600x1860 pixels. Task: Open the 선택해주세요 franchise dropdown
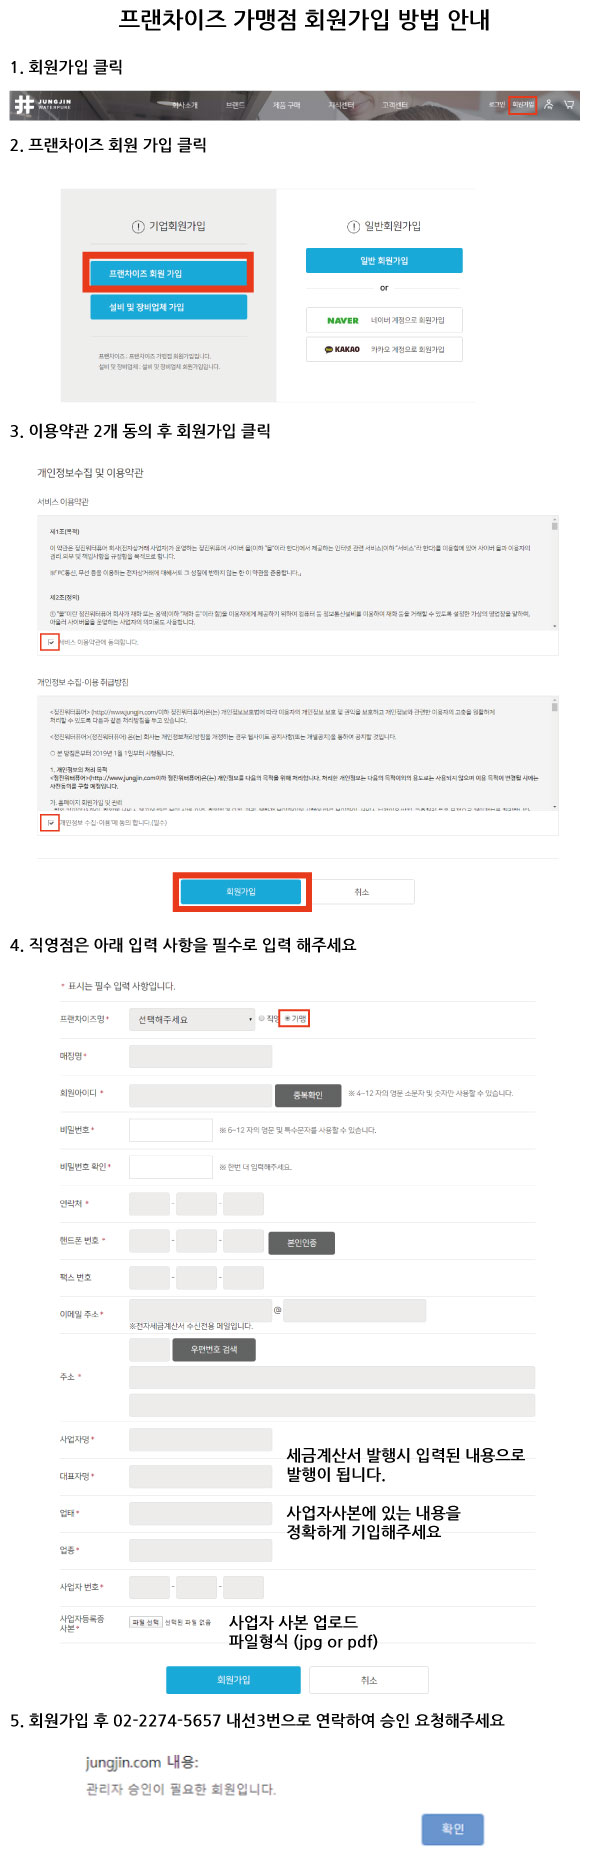click(x=193, y=1019)
